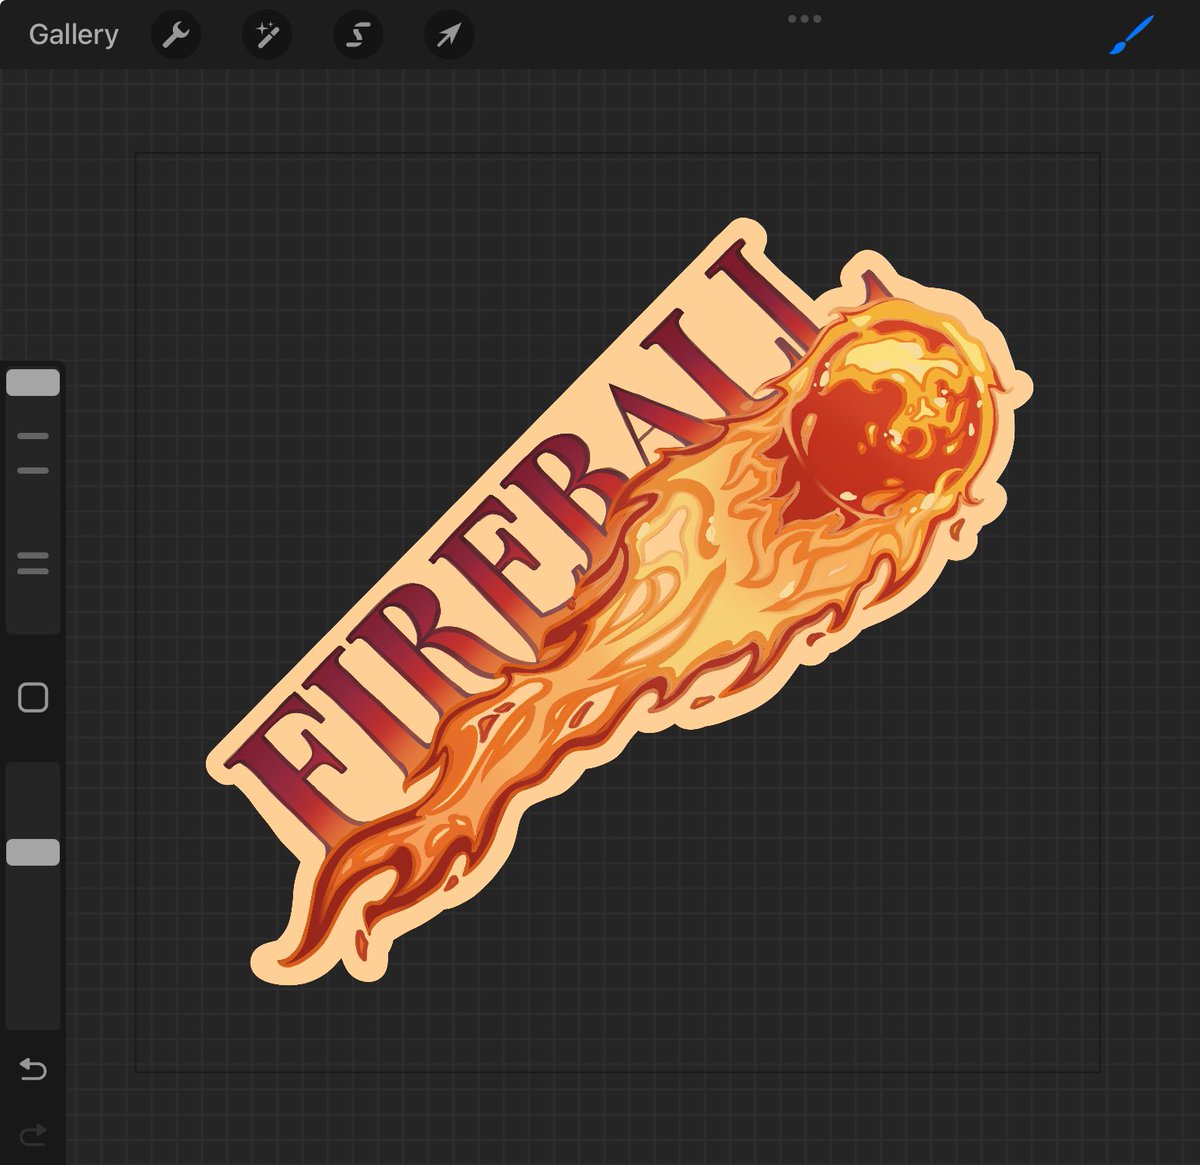Select the Transform arrow tool
This screenshot has width=1200, height=1165.
click(x=448, y=35)
